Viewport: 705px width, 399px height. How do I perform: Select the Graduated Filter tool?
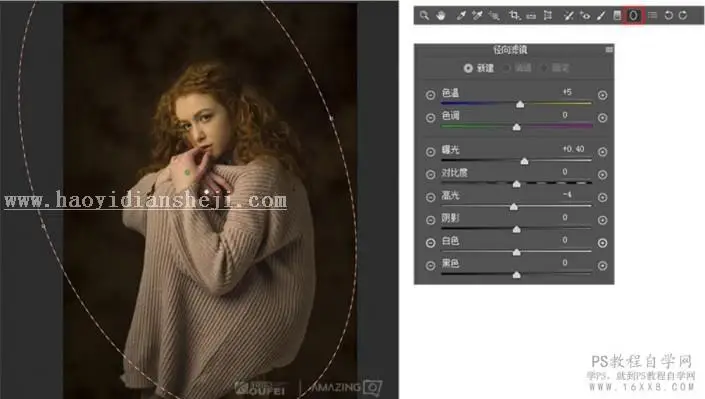(x=617, y=16)
